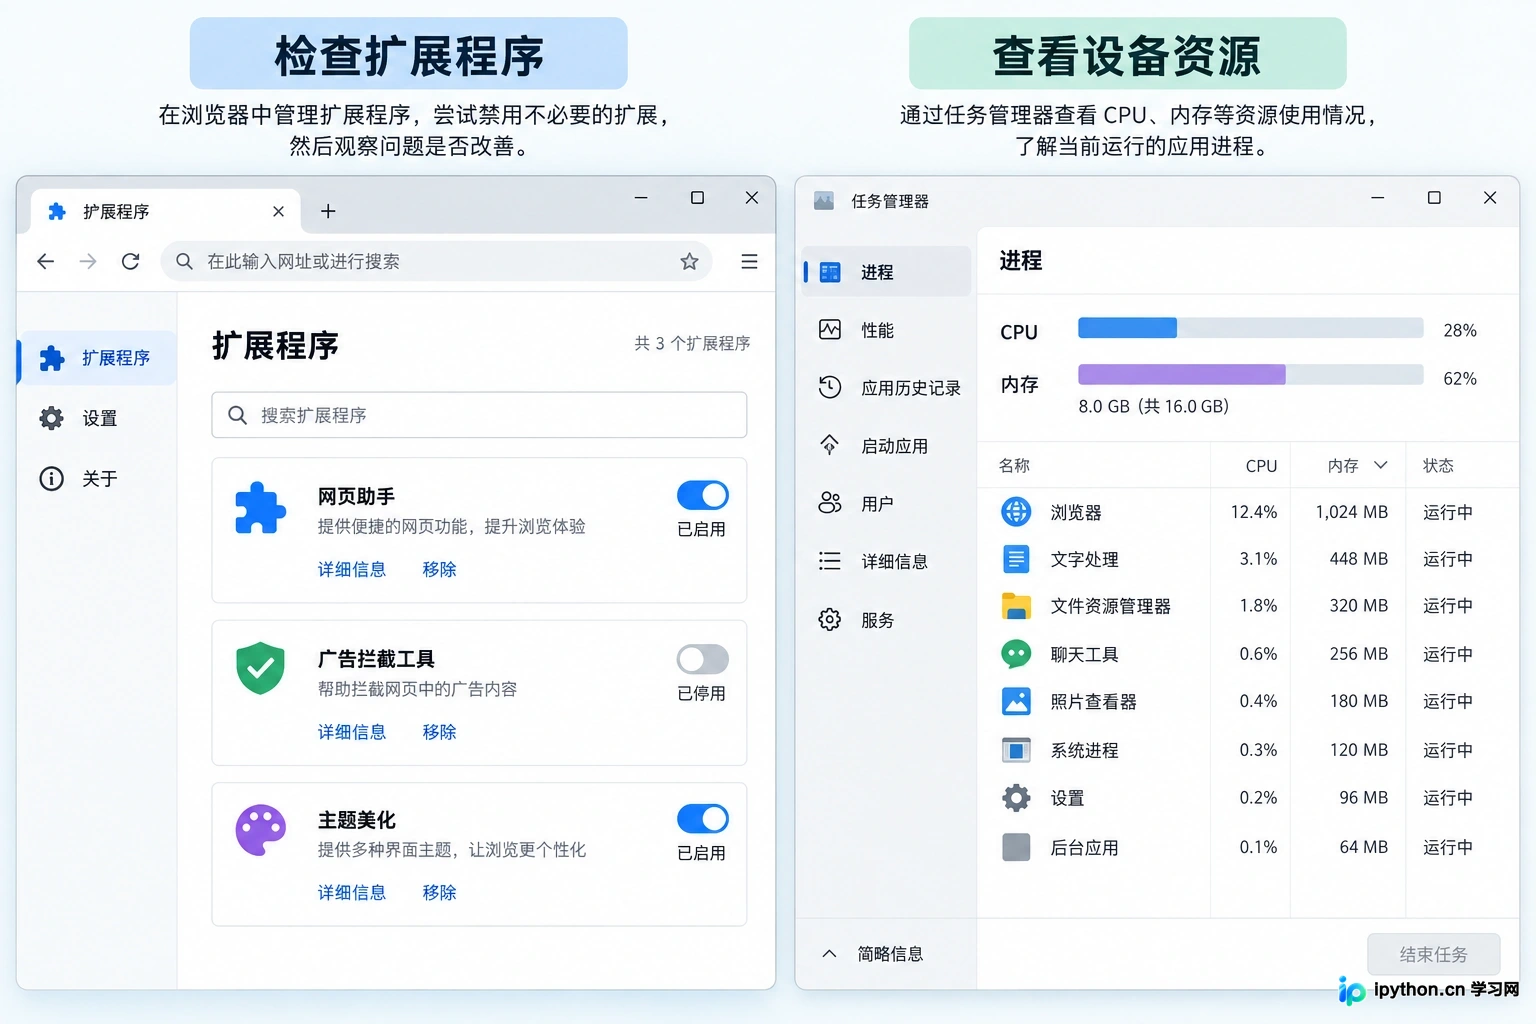Sort by 内存 column dropdown arrow
Viewport: 1536px width, 1024px height.
(x=1381, y=465)
